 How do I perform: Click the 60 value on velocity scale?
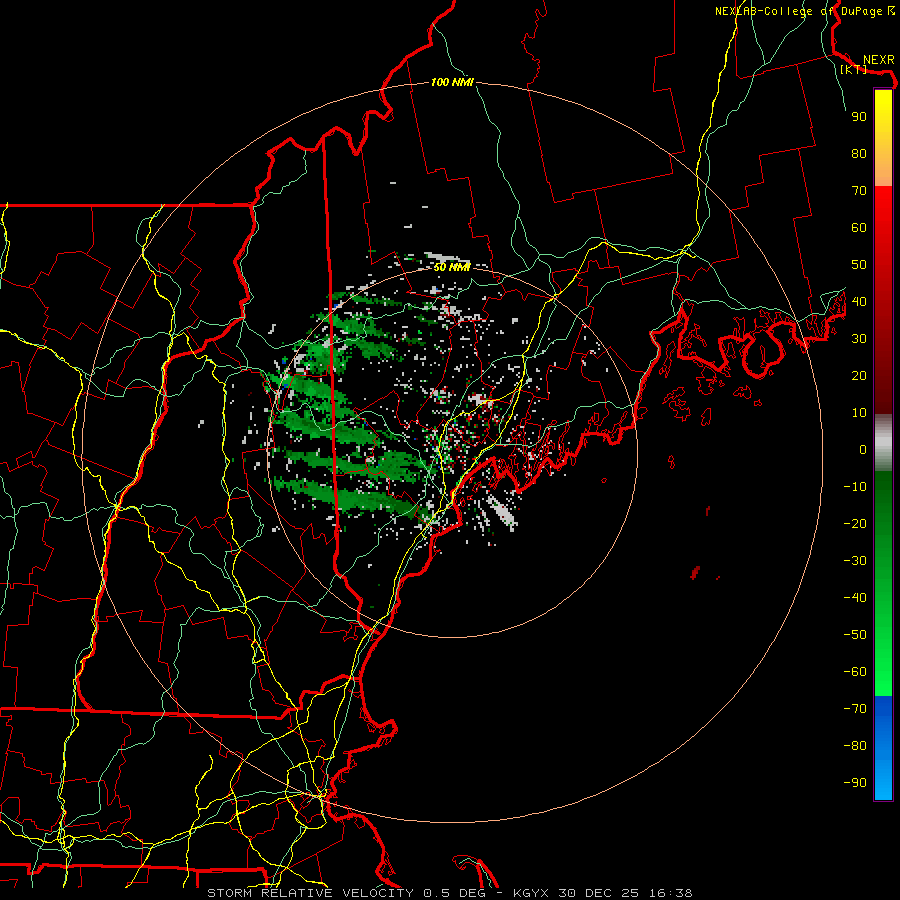(x=859, y=227)
